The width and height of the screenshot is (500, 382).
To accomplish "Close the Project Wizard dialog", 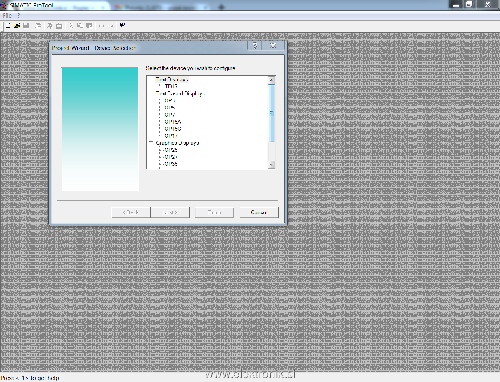I will point(273,46).
